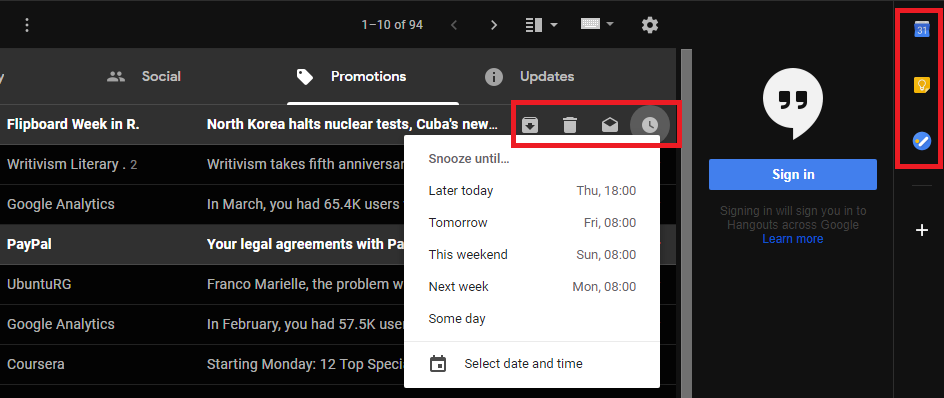944x398 pixels.
Task: Open the Google Keep side panel
Action: tap(922, 85)
